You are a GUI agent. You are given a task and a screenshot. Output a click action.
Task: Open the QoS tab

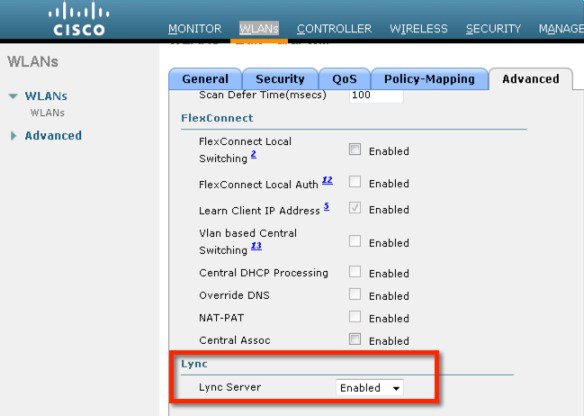click(345, 79)
